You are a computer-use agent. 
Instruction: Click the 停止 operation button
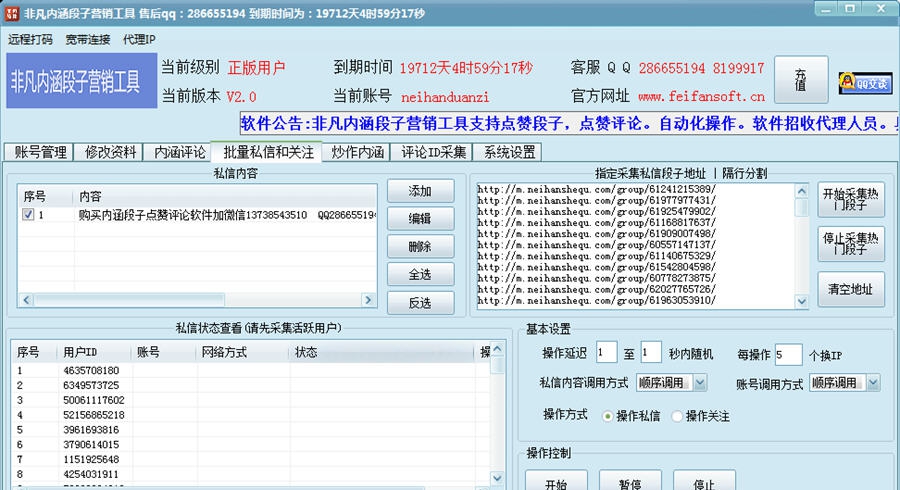click(x=704, y=482)
